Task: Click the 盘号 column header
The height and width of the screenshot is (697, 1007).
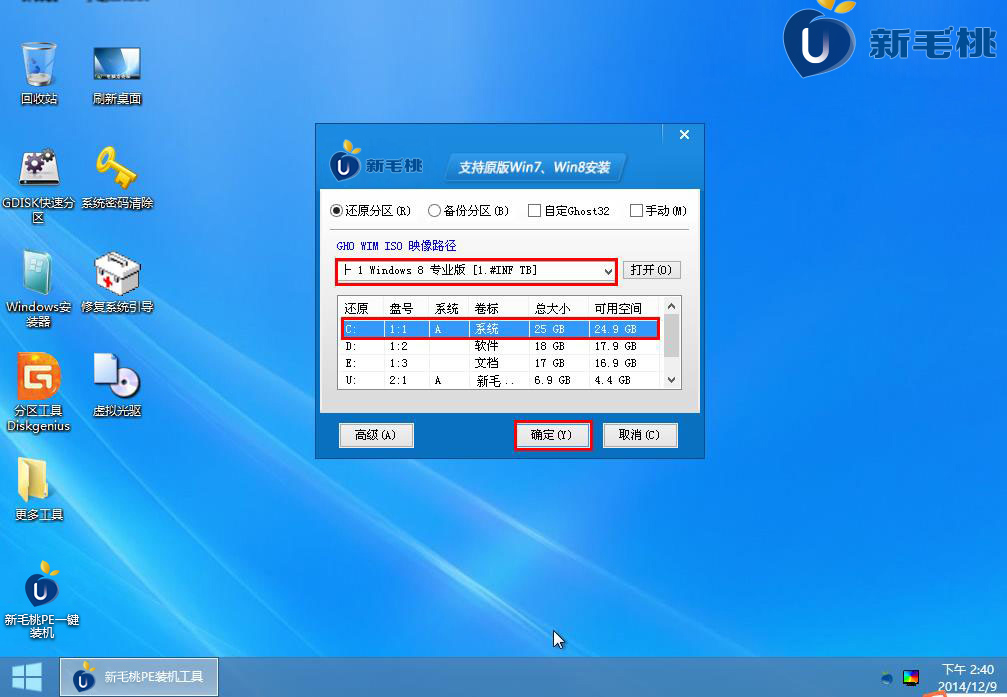Action: tap(406, 308)
